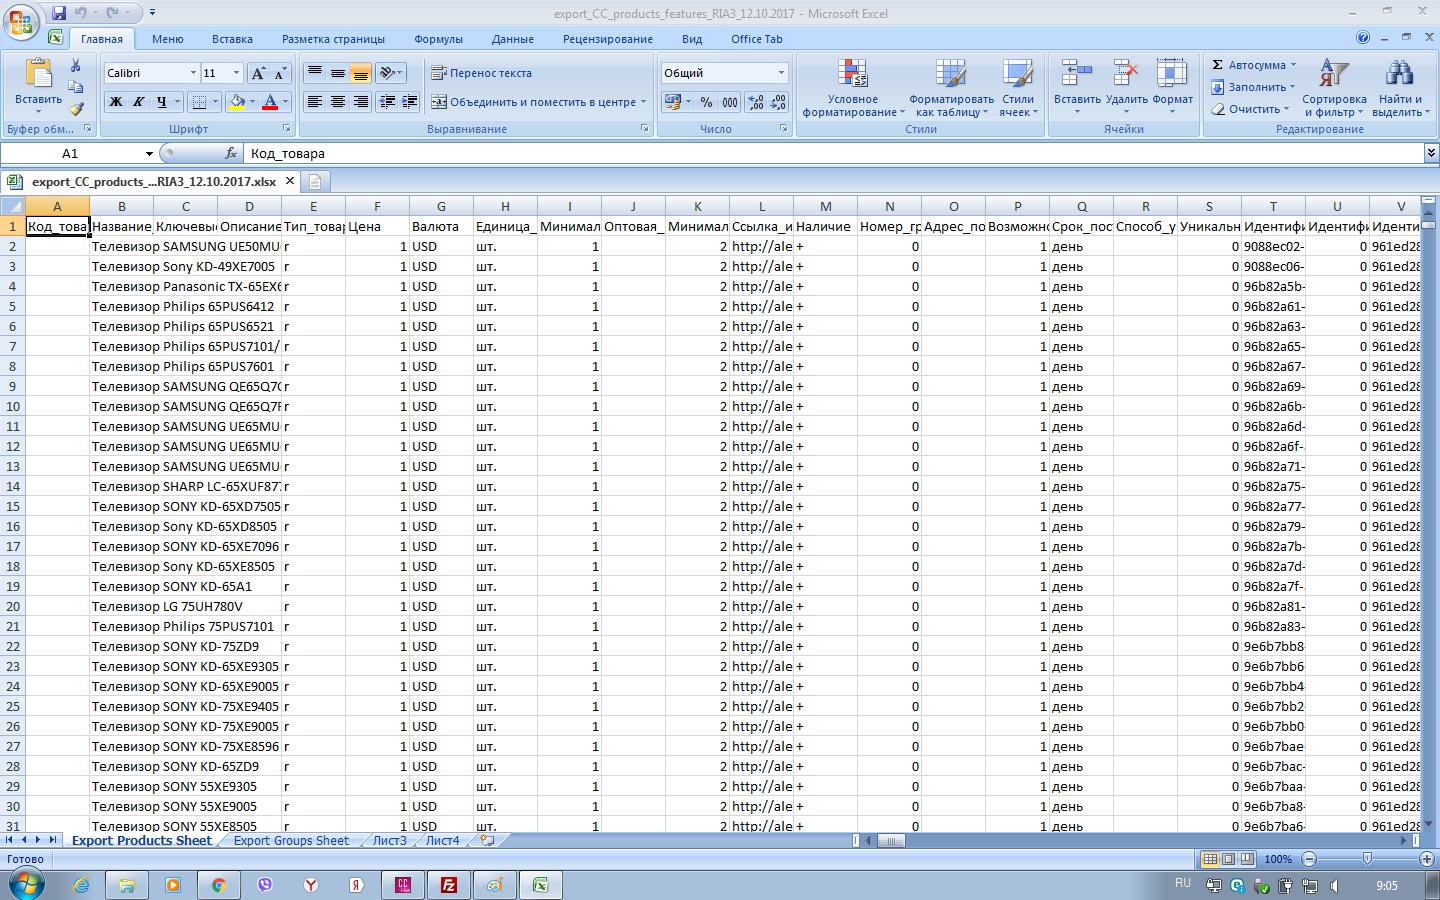Open the Вставка ribbon tab
Image resolution: width=1440 pixels, height=900 pixels.
[x=232, y=39]
